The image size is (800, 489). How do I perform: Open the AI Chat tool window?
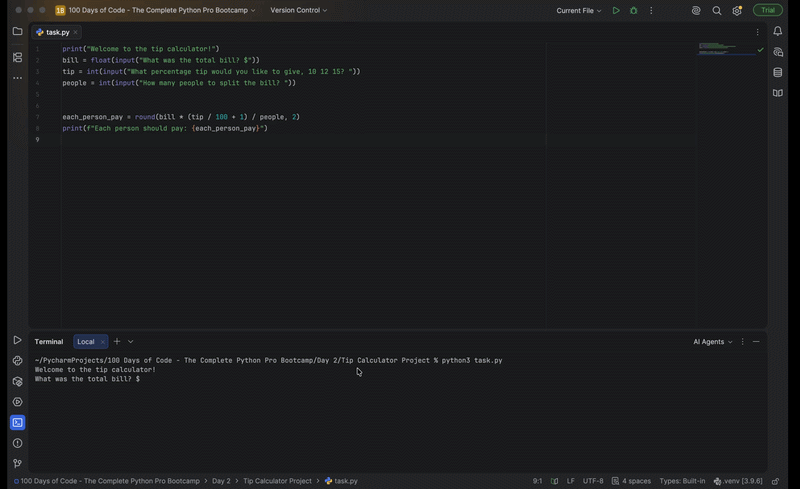(778, 52)
